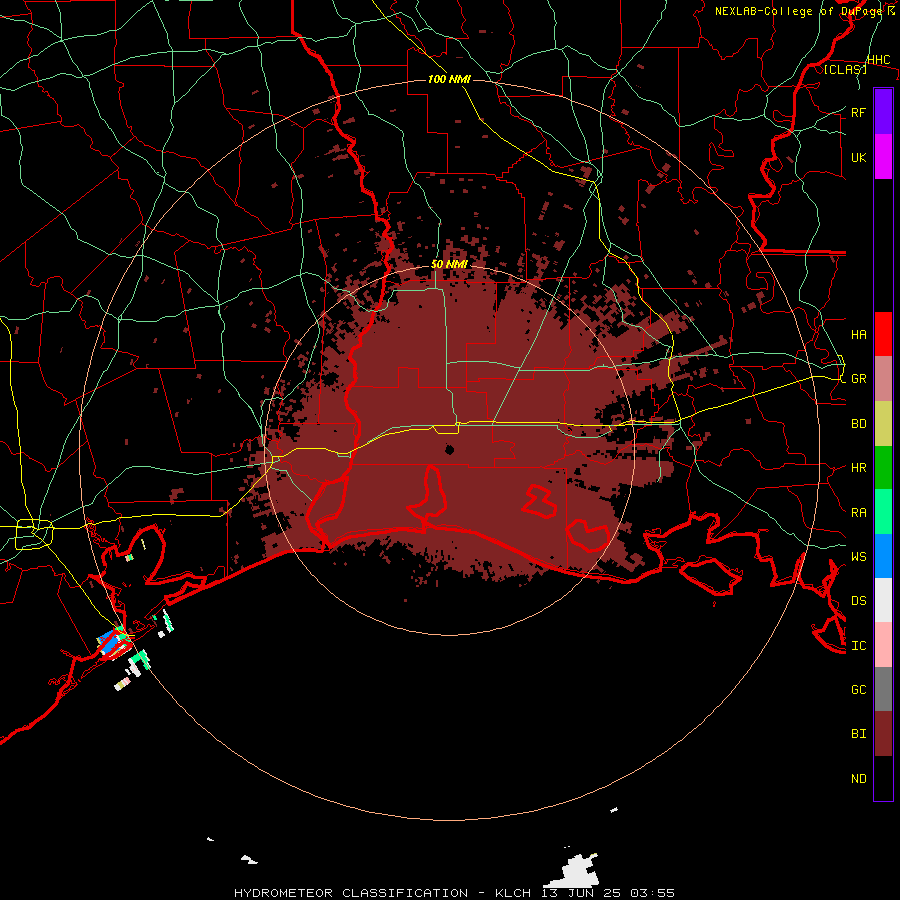Click the BI legend label
Screen dimensions: 900x900
click(x=858, y=734)
